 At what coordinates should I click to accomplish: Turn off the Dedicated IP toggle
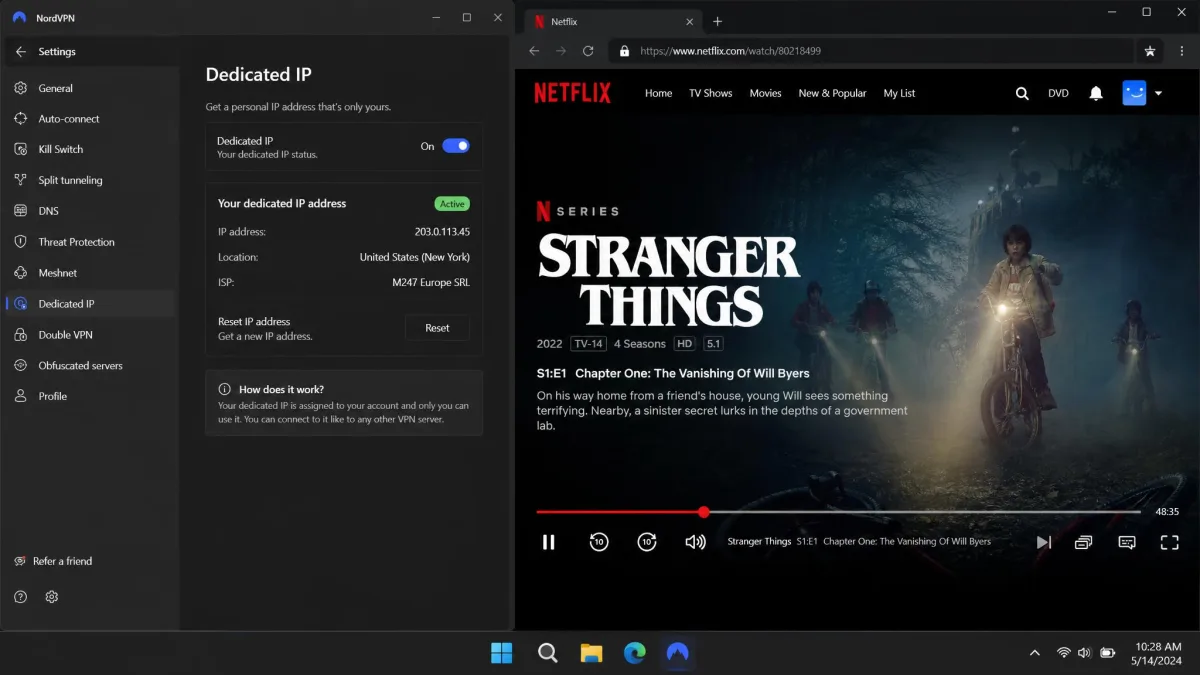456,146
